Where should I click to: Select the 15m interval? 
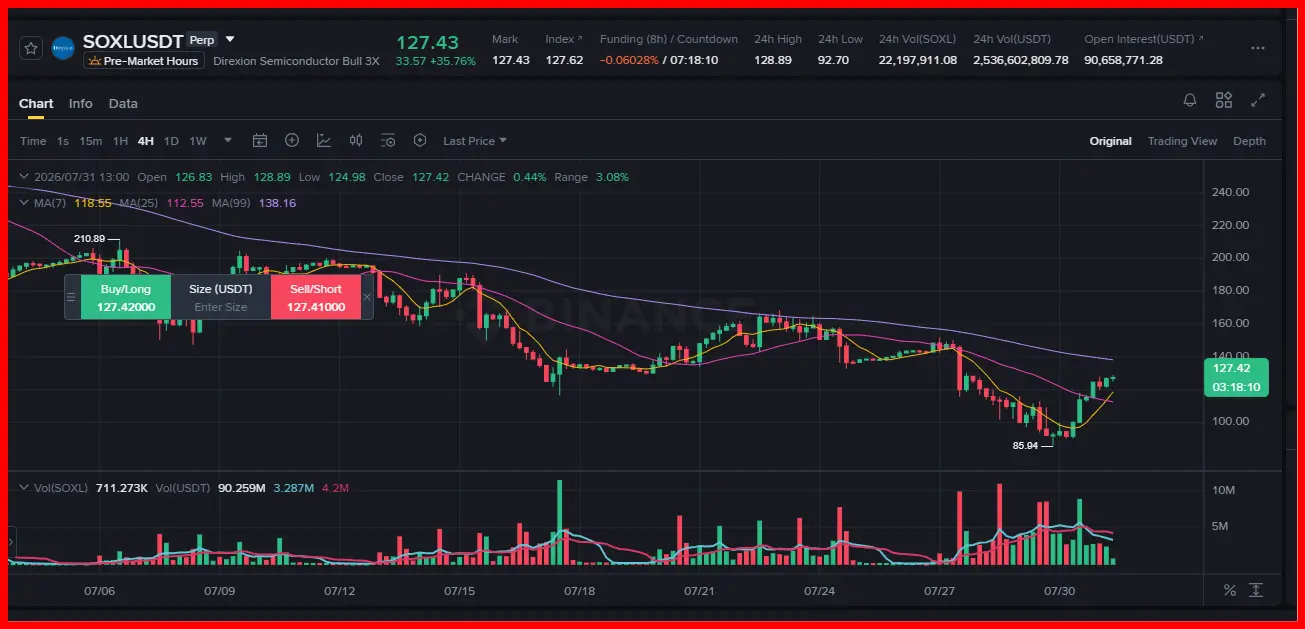tap(91, 141)
